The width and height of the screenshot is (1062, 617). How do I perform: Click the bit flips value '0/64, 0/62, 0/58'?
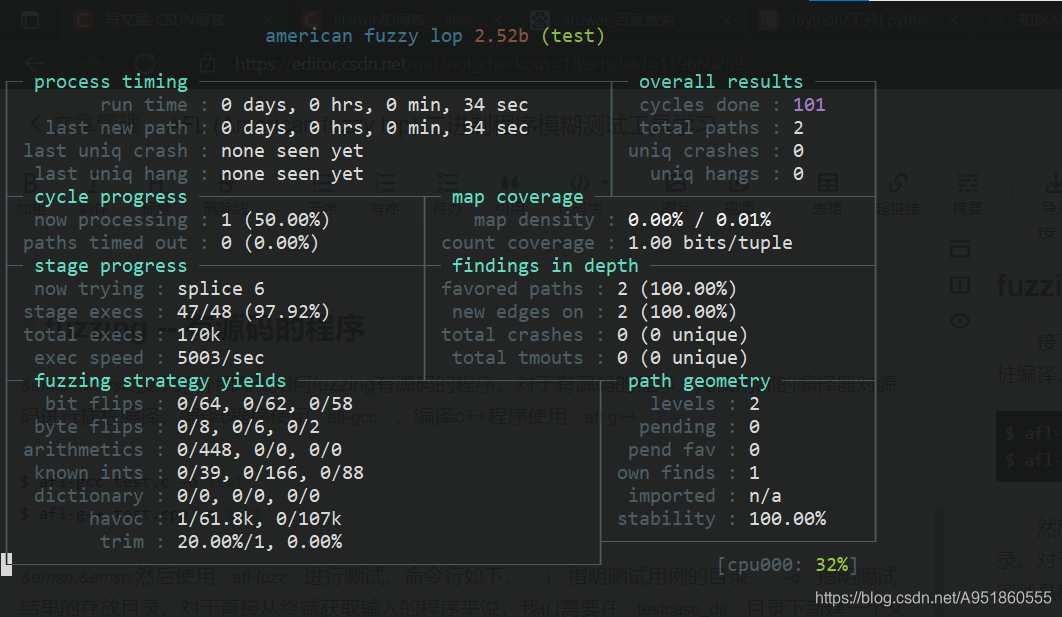tap(265, 404)
